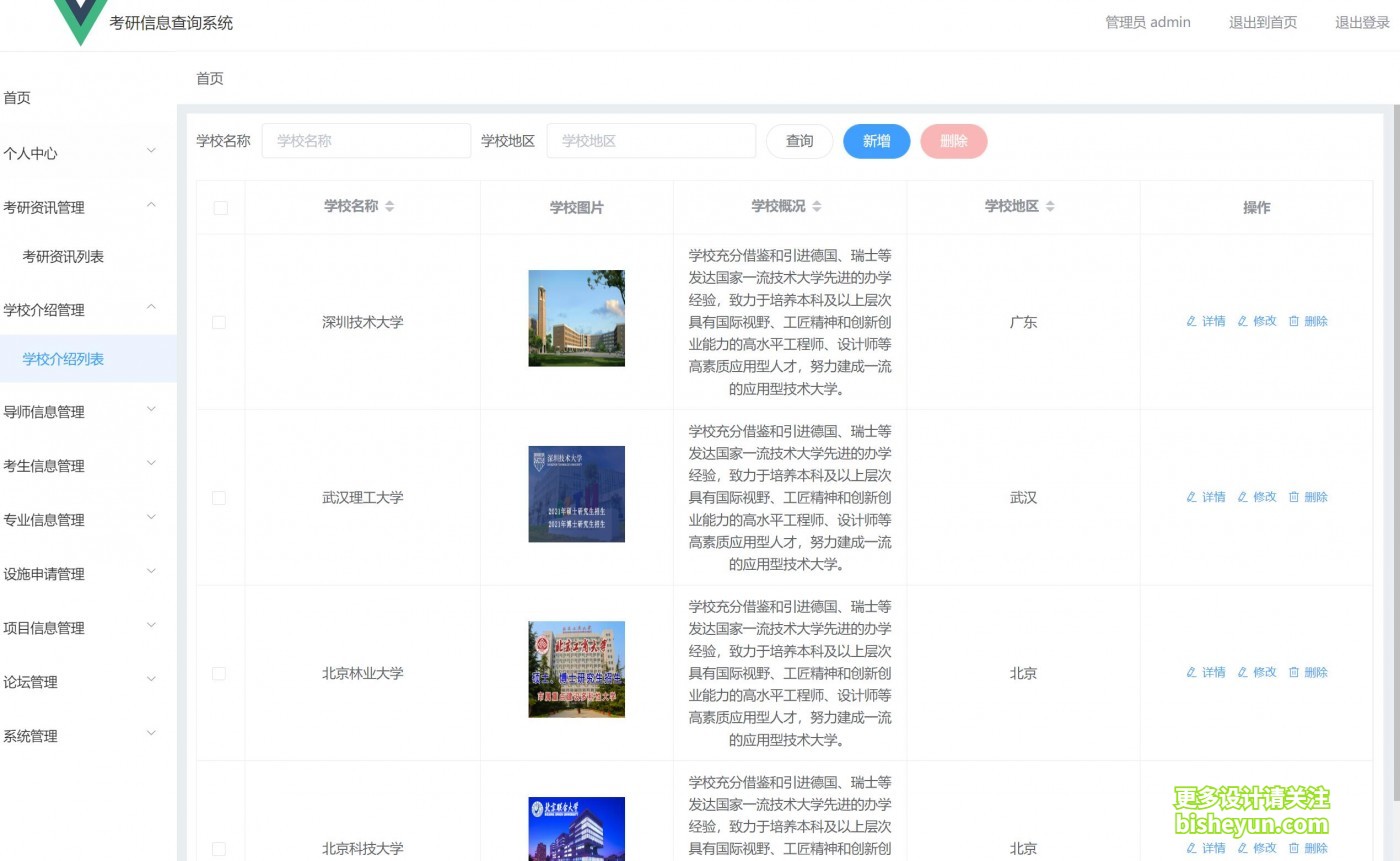Click the 查询 search button

(x=799, y=141)
